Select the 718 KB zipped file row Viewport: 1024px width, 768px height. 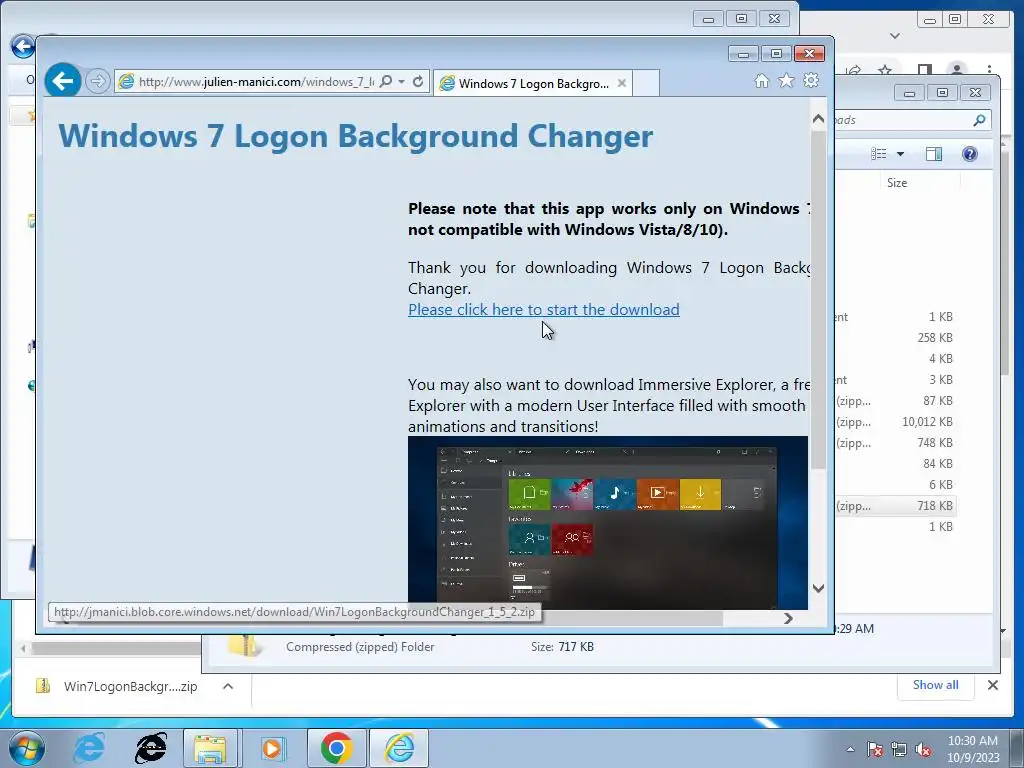(895, 506)
